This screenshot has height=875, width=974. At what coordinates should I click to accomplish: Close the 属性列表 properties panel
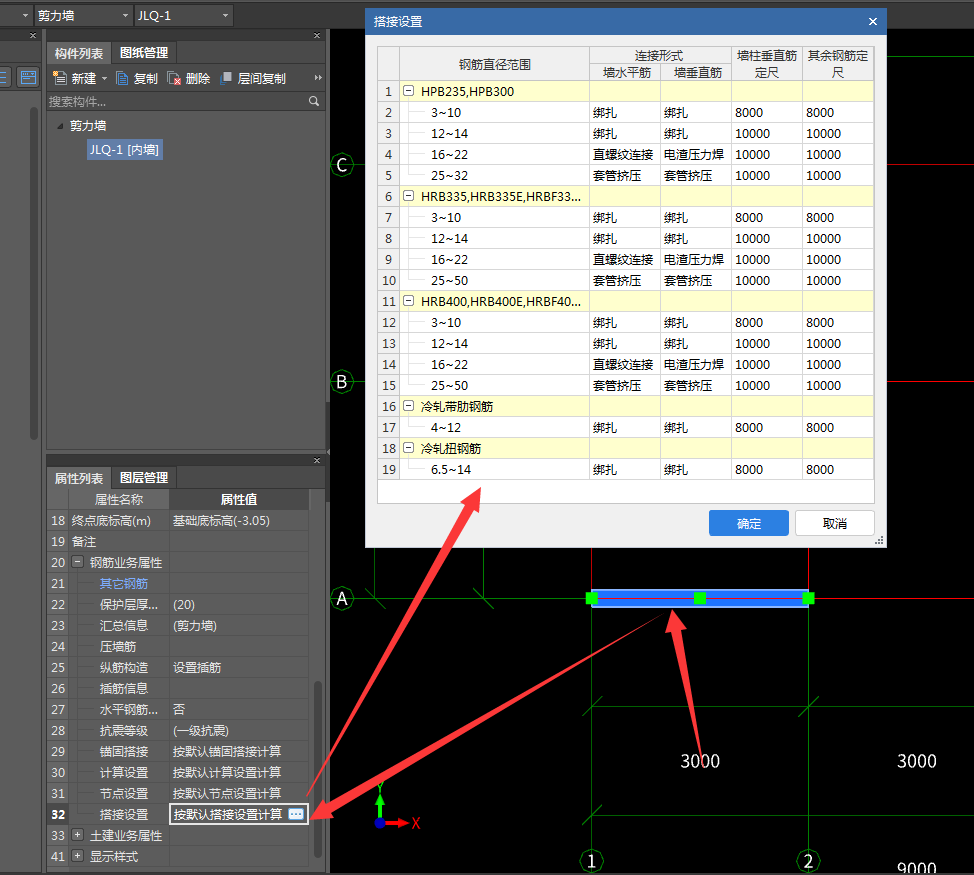point(317,460)
